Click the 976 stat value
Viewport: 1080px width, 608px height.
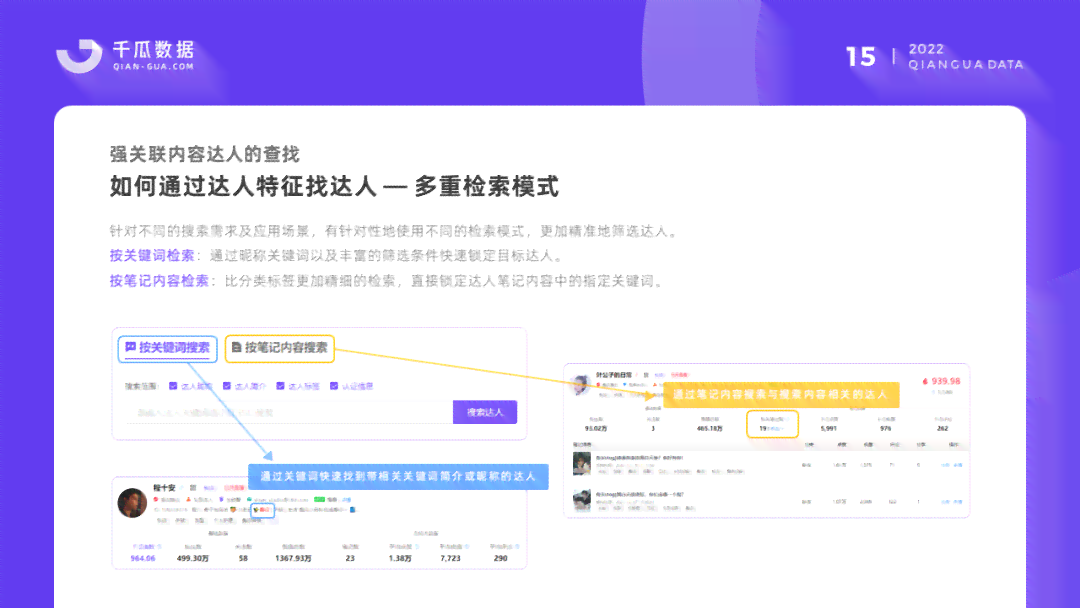point(886,428)
